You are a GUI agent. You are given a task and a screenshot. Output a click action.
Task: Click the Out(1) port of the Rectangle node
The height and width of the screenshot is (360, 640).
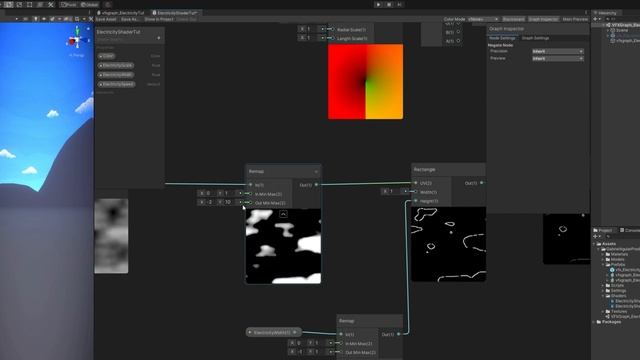point(482,183)
